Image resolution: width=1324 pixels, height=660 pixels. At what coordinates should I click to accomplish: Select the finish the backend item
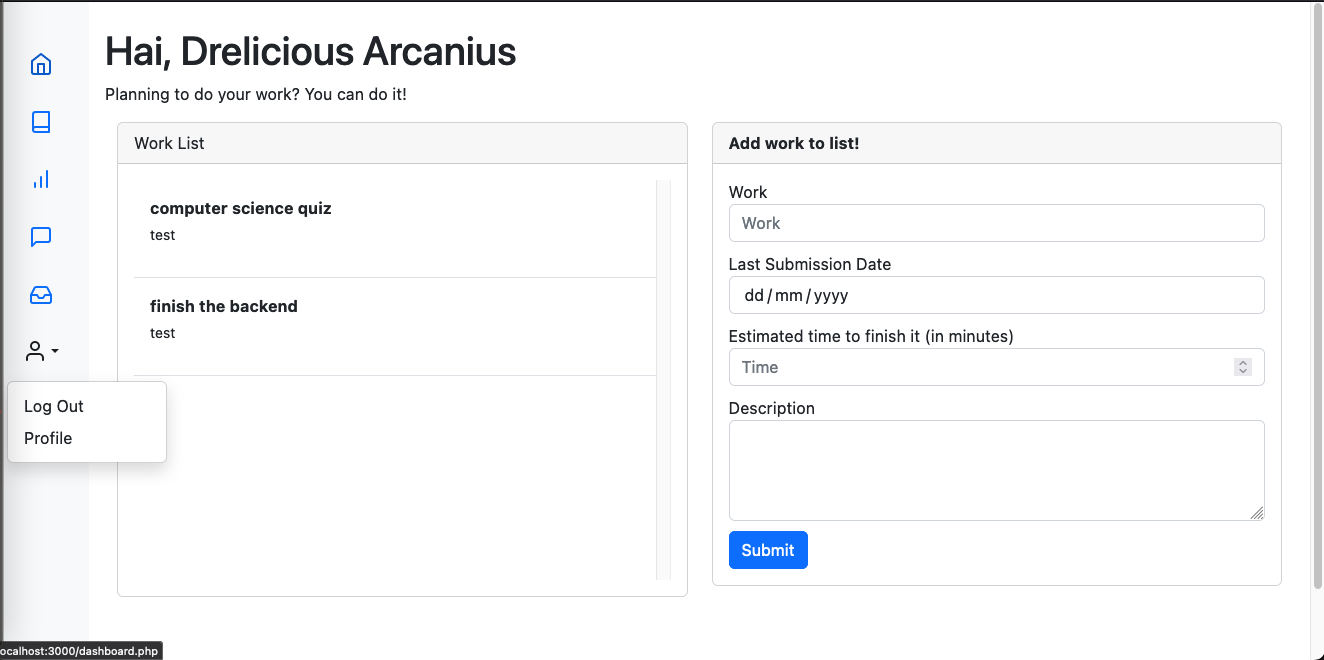224,307
